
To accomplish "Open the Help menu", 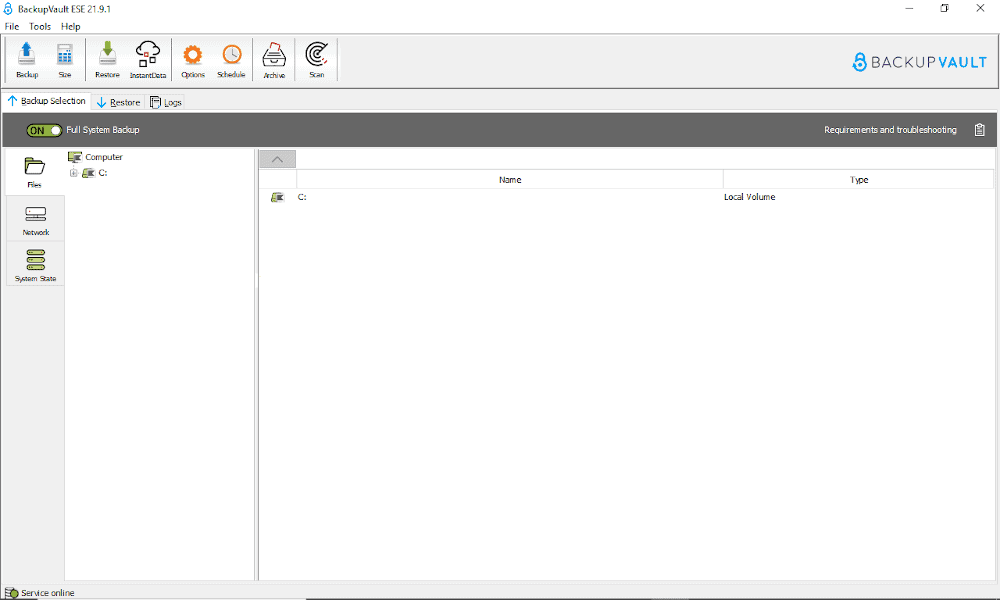I will pyautogui.click(x=71, y=26).
